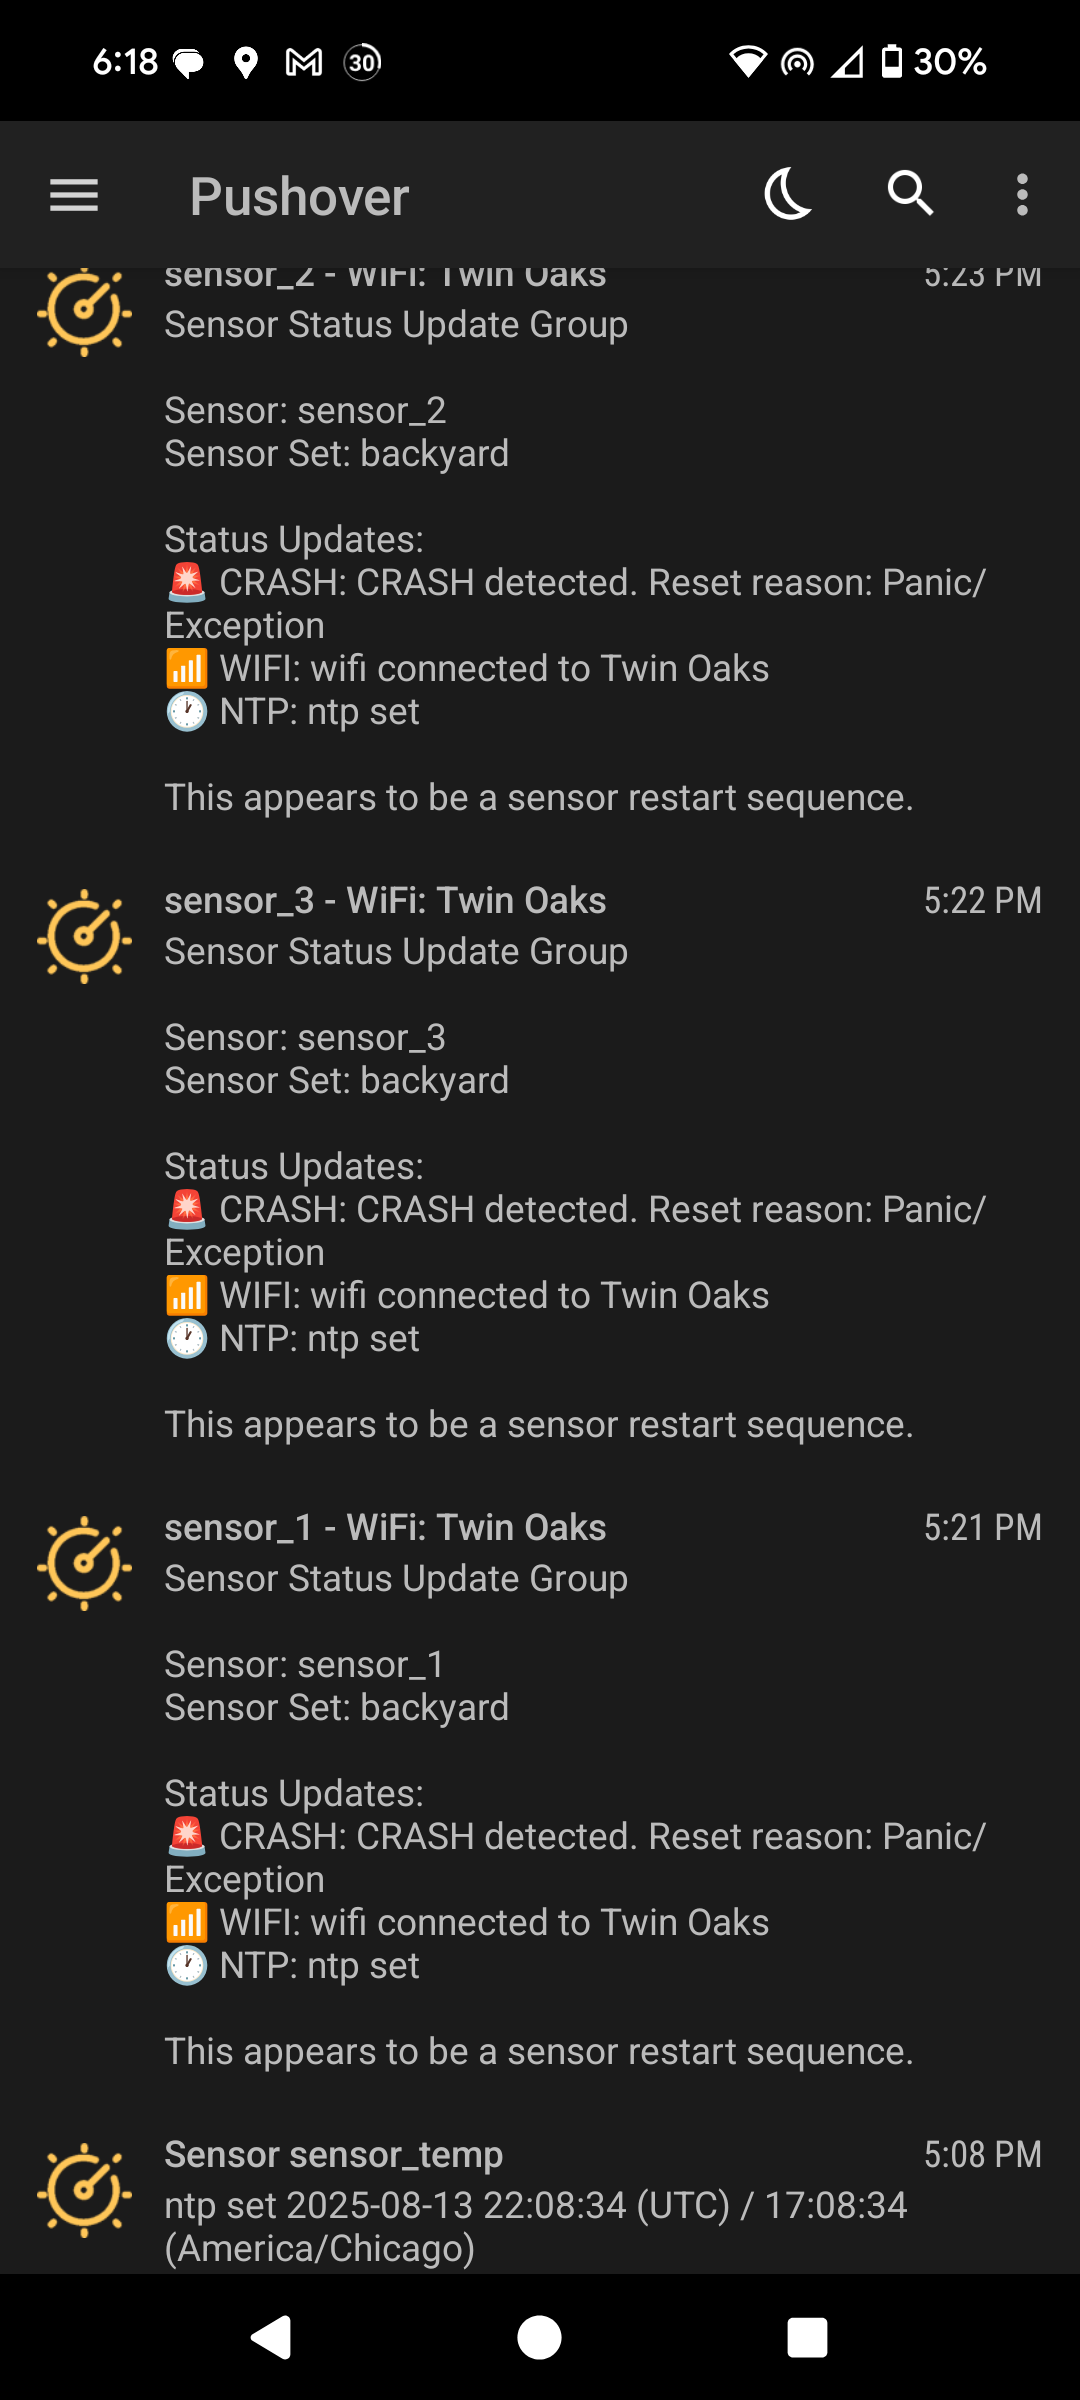Tap the quiet hours moon icon

point(788,194)
